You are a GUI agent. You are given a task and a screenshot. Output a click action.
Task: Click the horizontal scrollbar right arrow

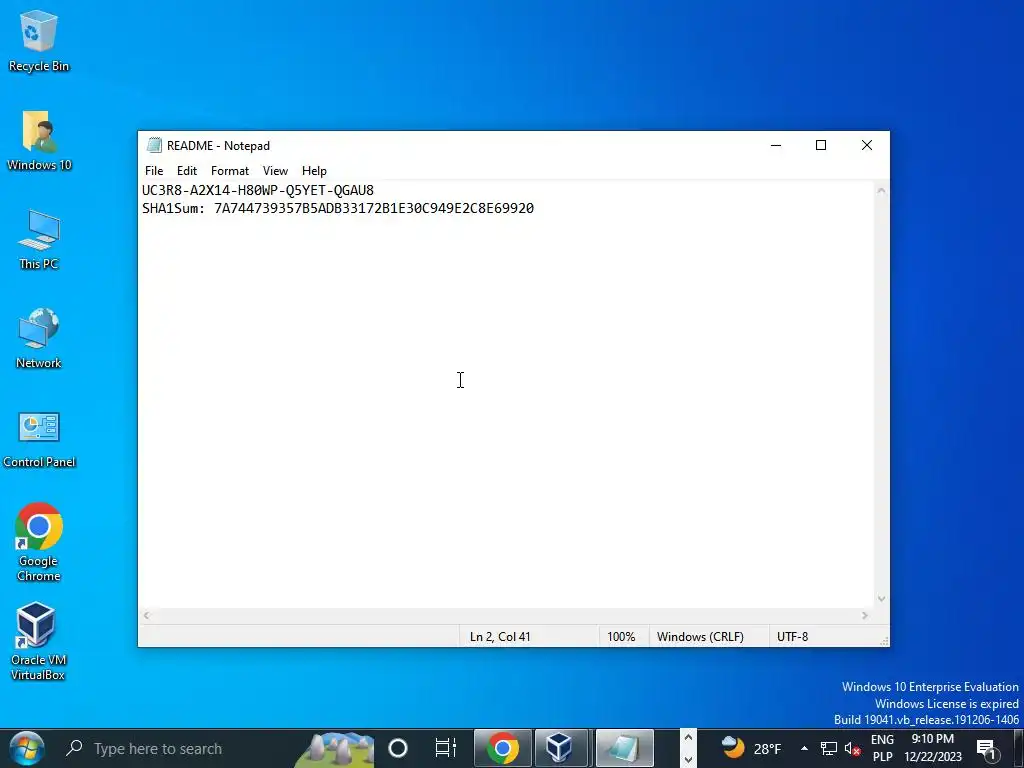865,615
